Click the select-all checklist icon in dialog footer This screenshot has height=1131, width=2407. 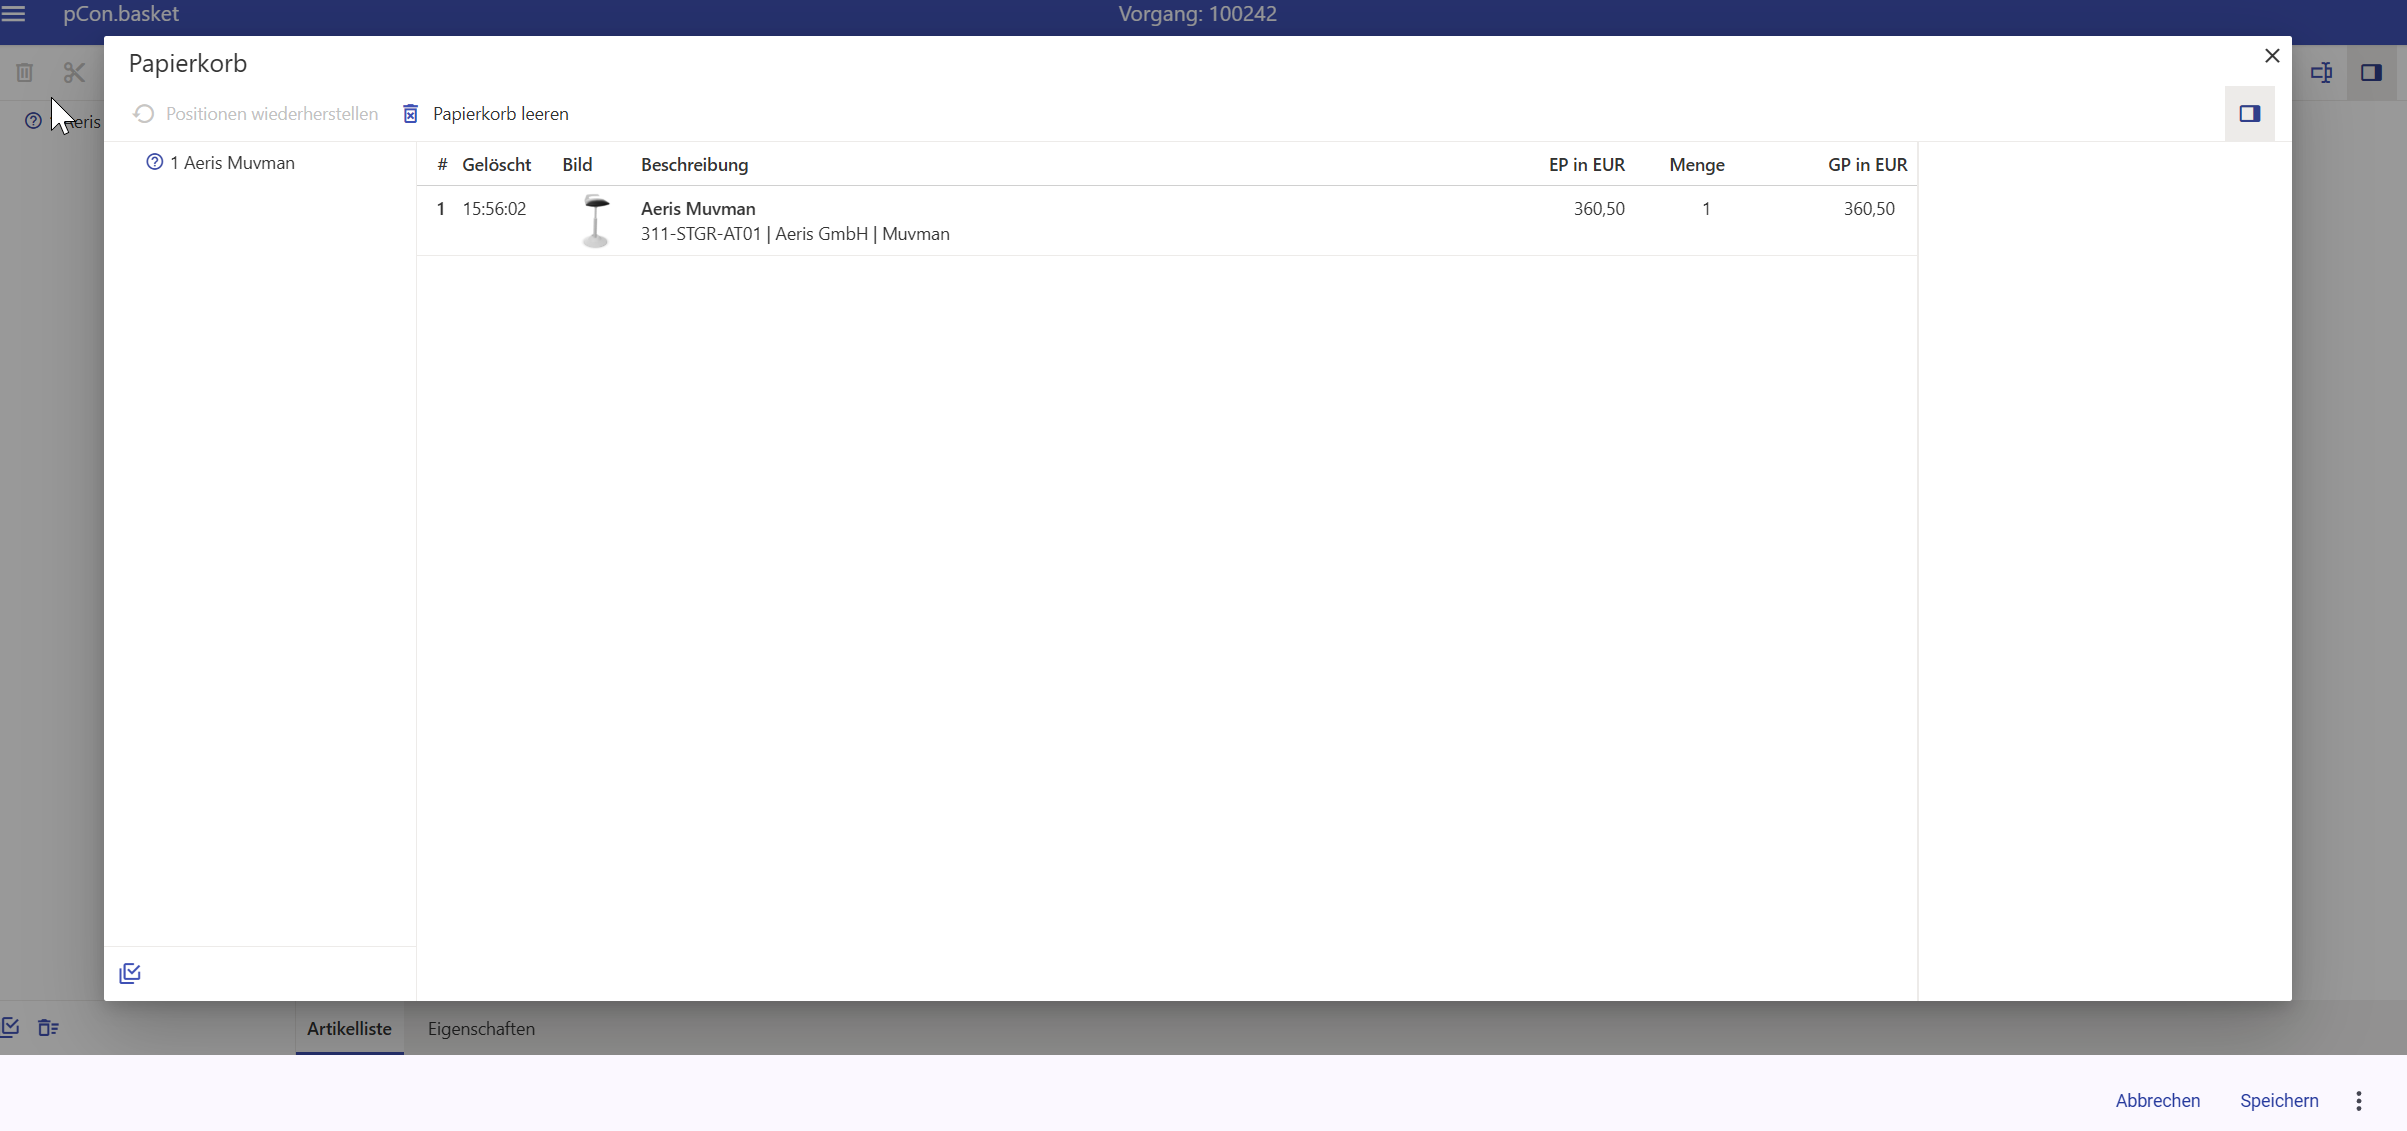tap(130, 974)
